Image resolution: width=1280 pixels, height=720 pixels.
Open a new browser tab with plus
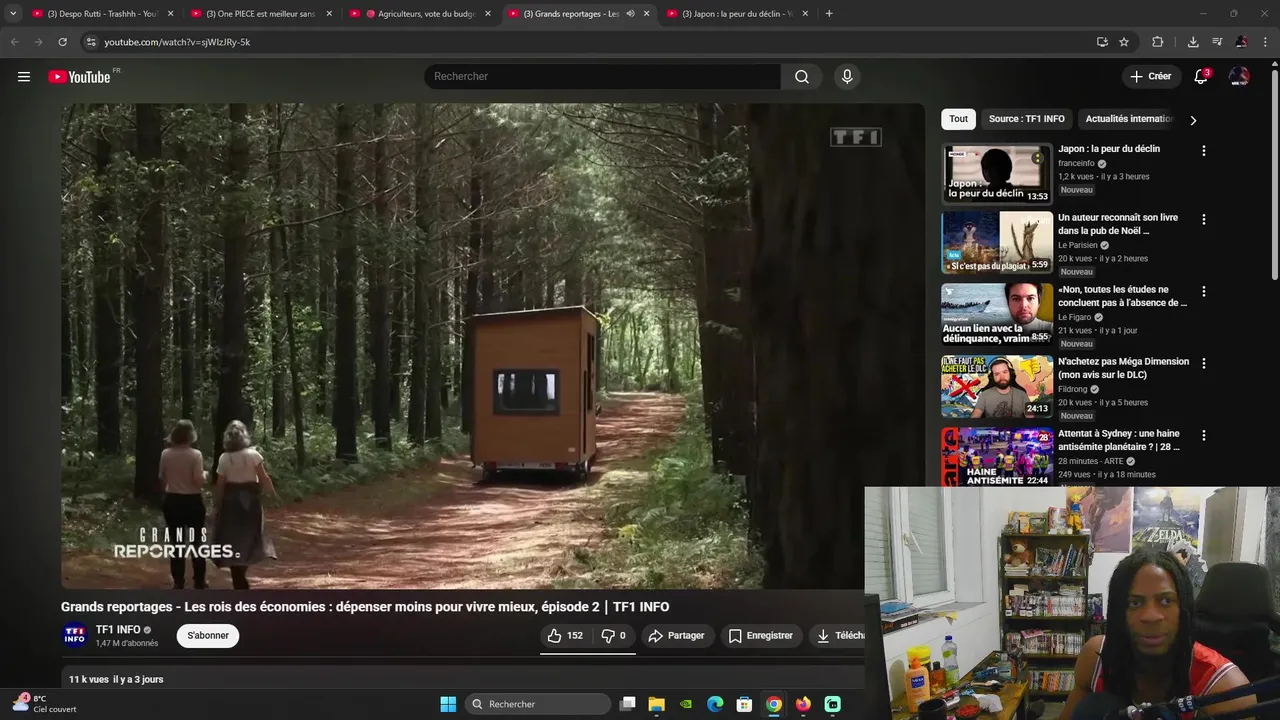829,14
